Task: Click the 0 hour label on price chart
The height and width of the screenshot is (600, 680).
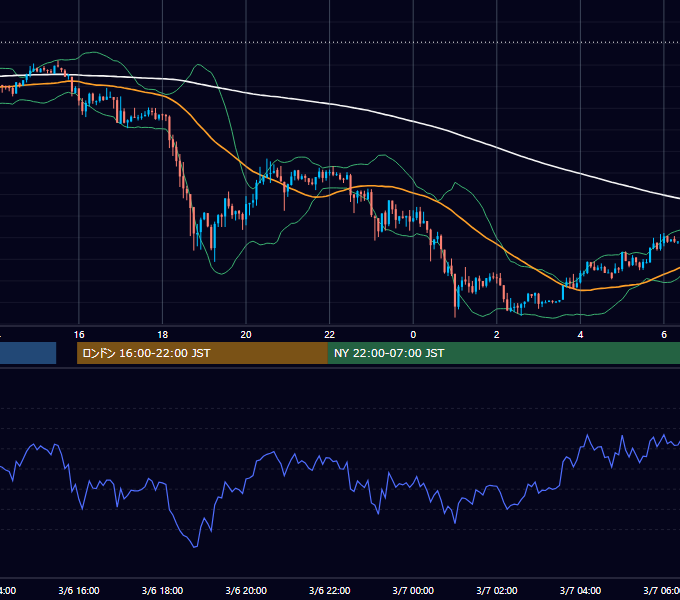Action: [x=413, y=334]
